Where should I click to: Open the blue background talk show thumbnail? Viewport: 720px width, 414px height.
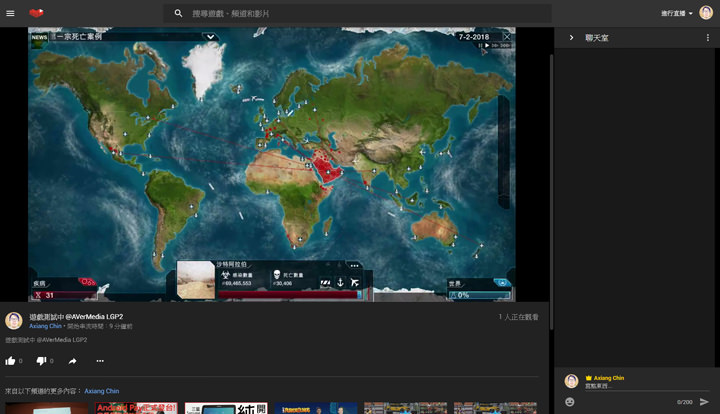pos(316,408)
